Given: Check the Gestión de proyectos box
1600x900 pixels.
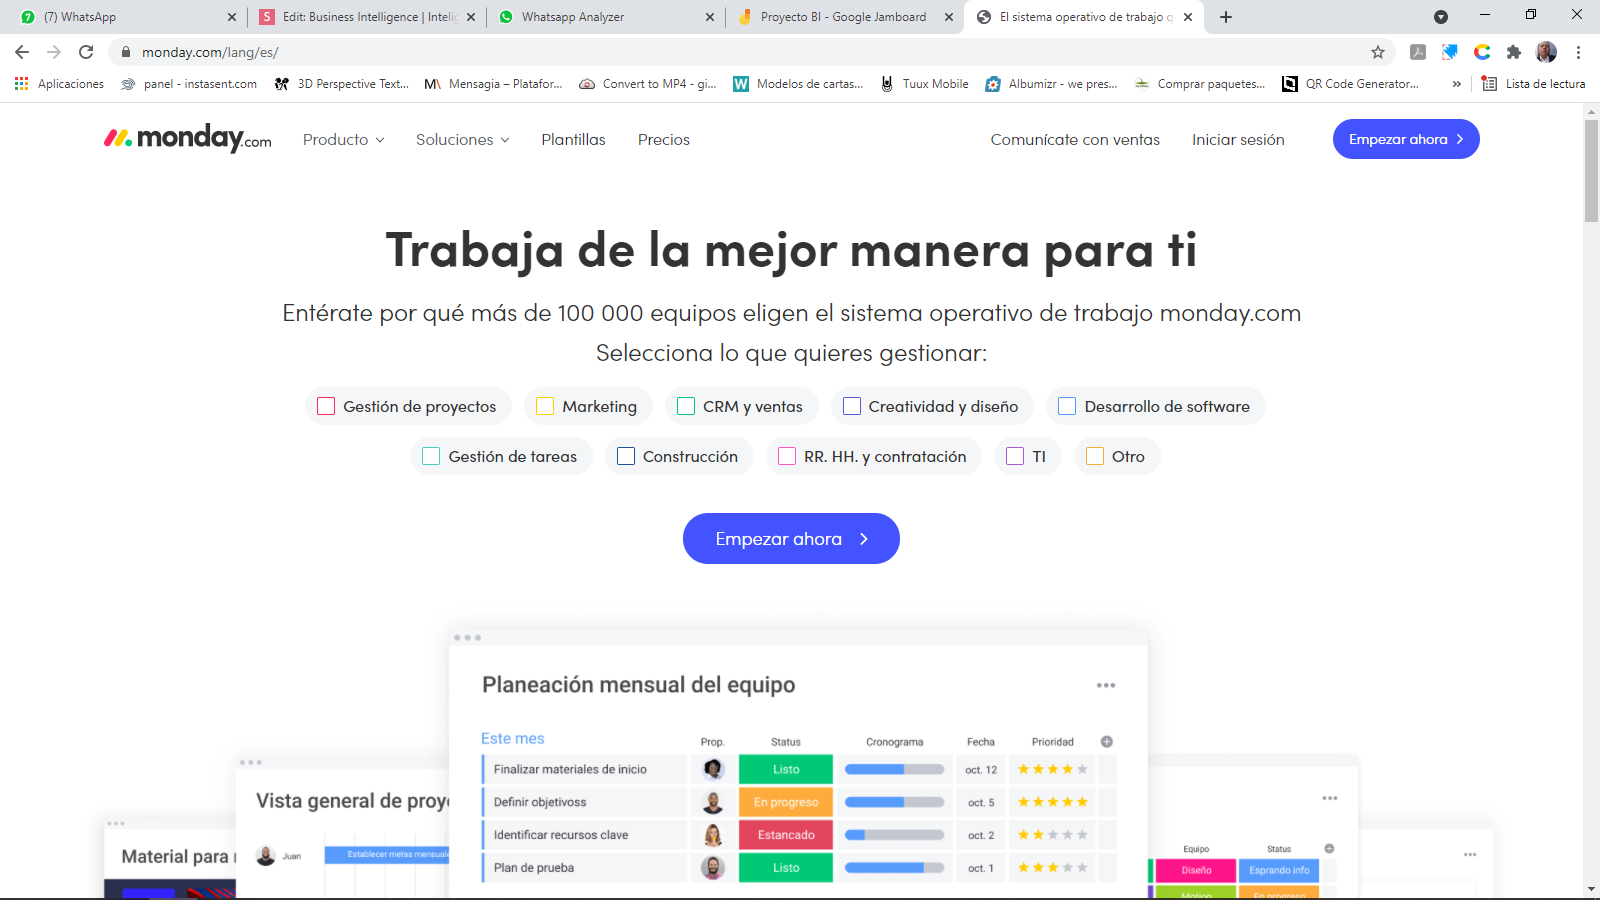Looking at the screenshot, I should point(326,406).
